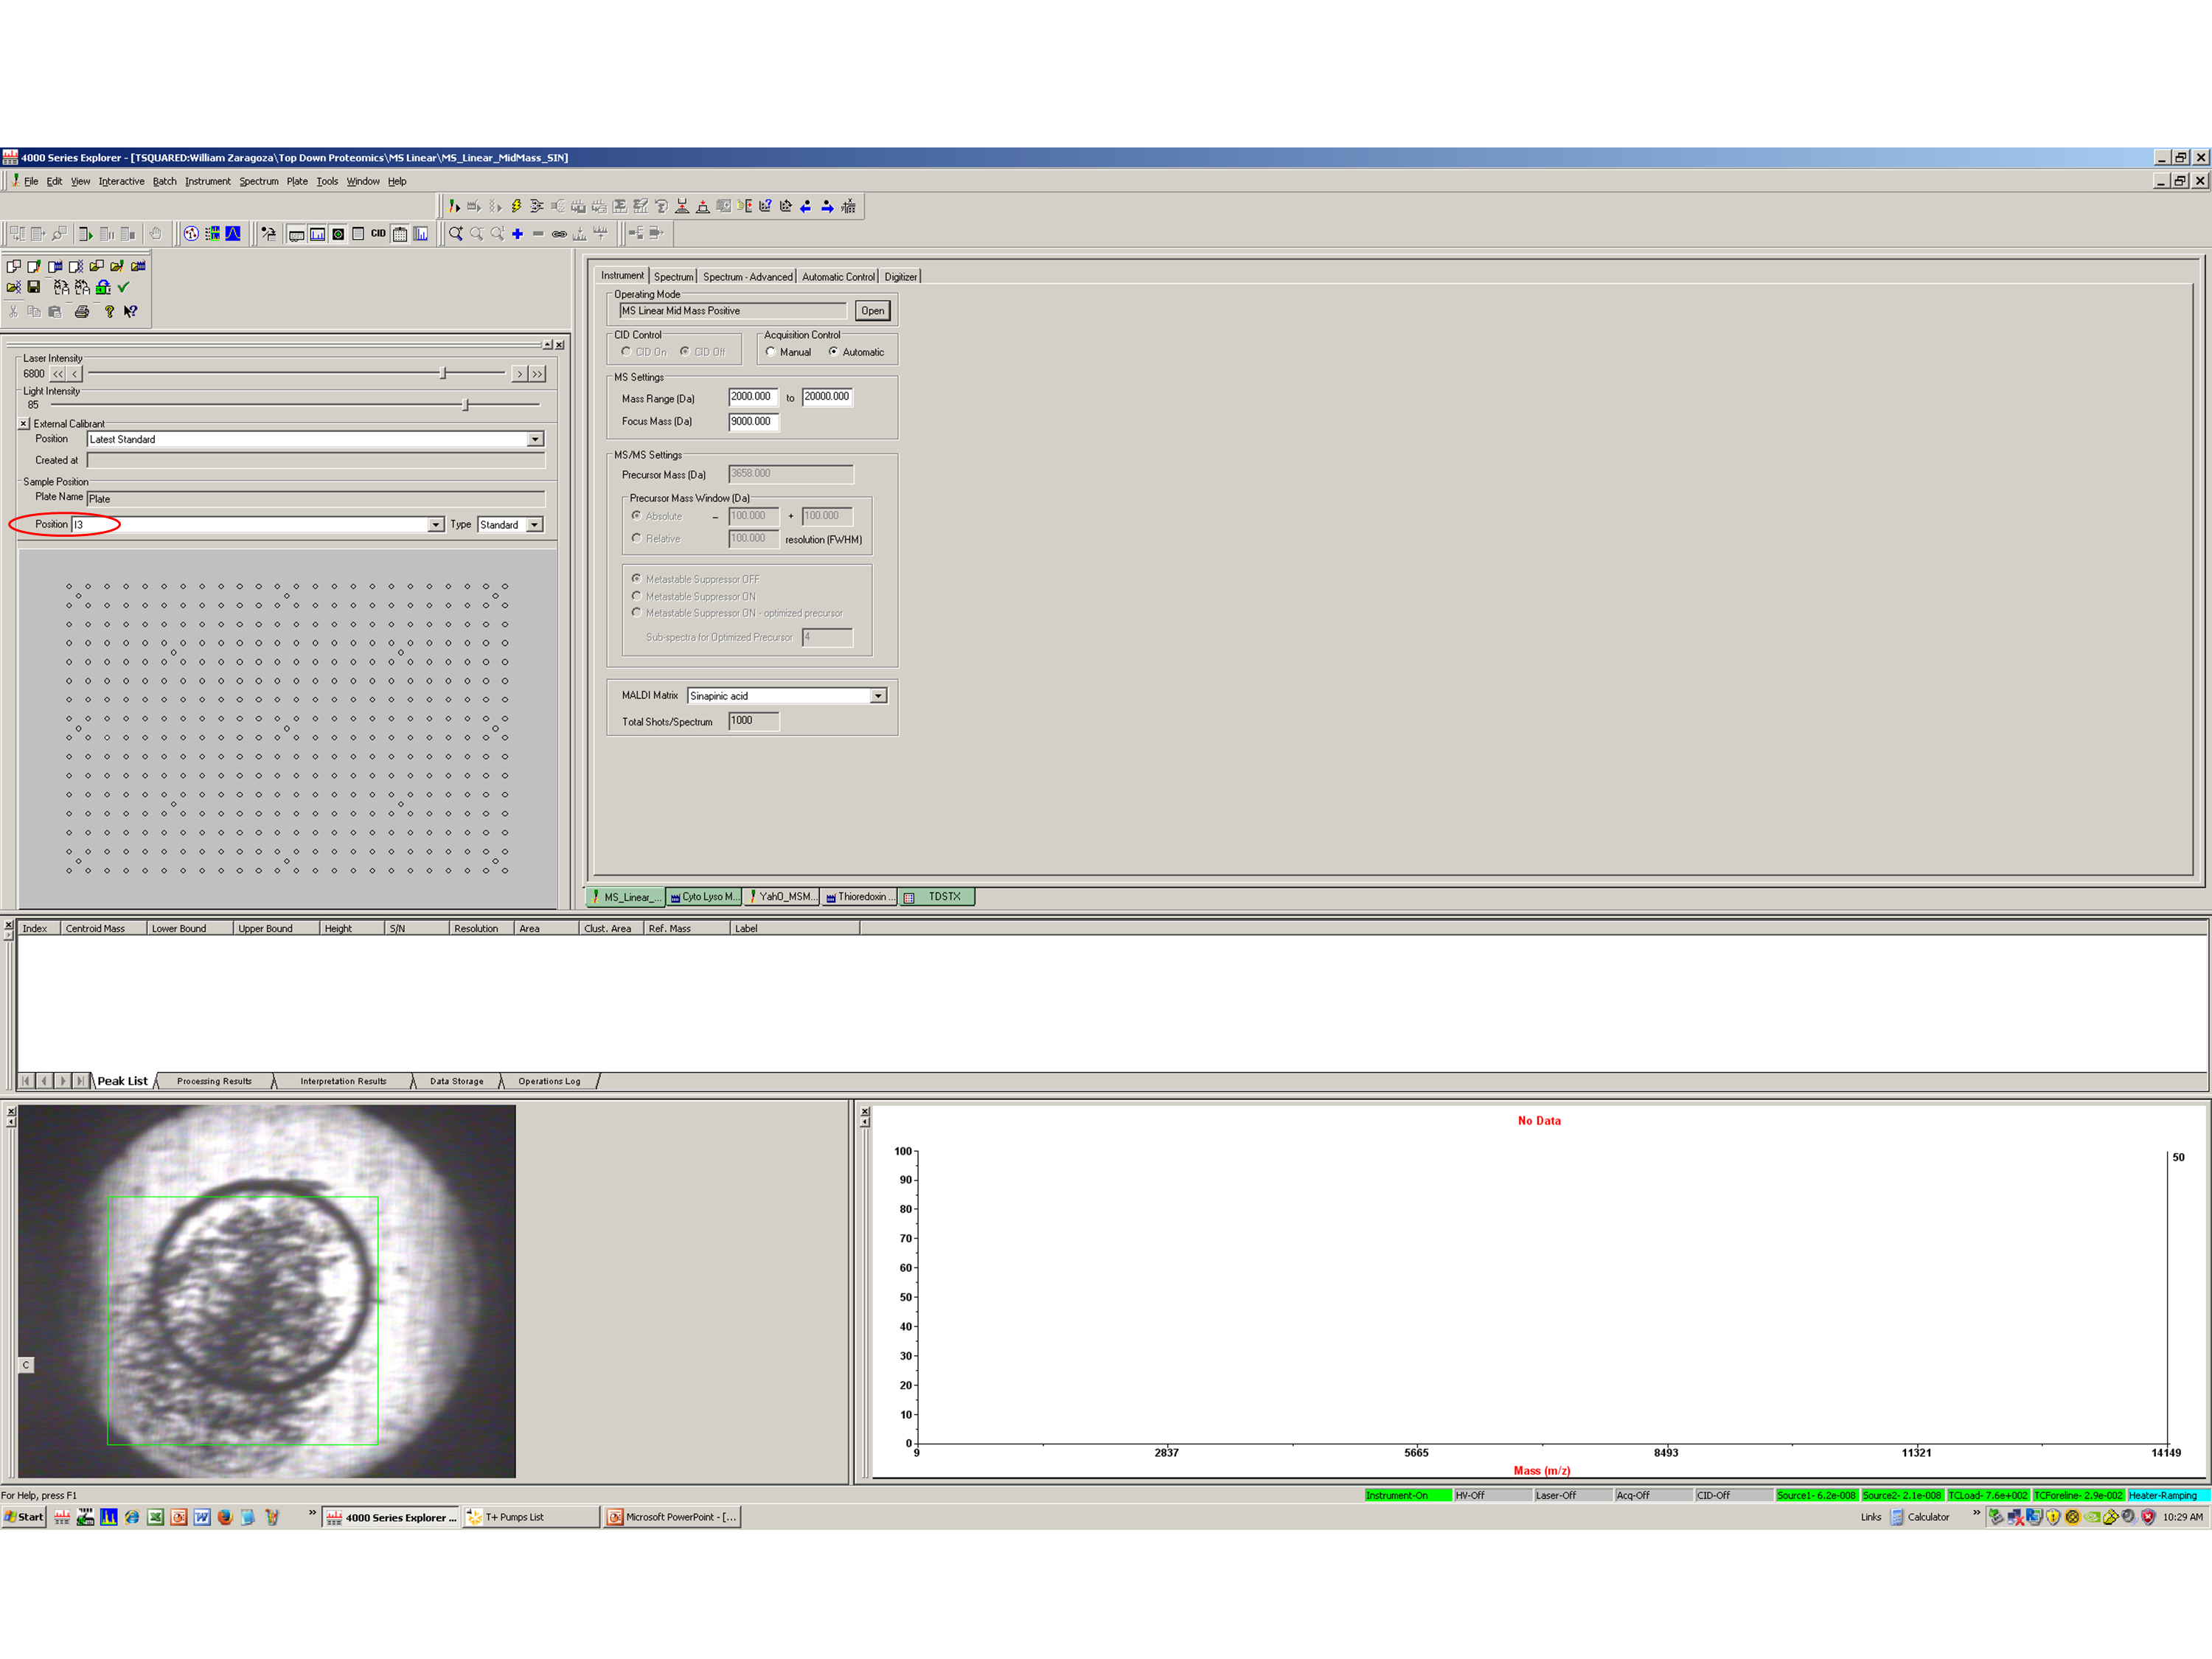This screenshot has width=2212, height=1659.
Task: Open the External Calibrant Position dropdown
Action: click(535, 440)
